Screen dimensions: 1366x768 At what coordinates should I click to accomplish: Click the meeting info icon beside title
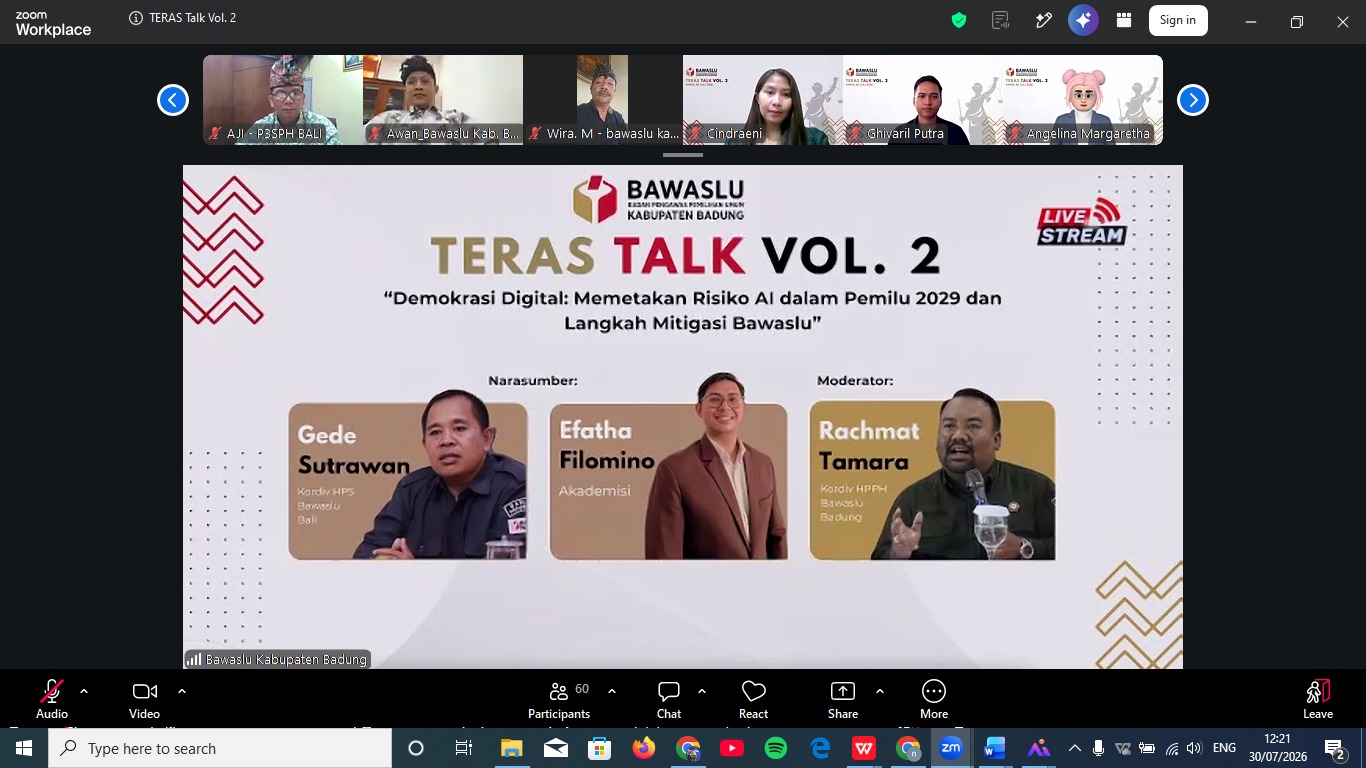coord(135,18)
